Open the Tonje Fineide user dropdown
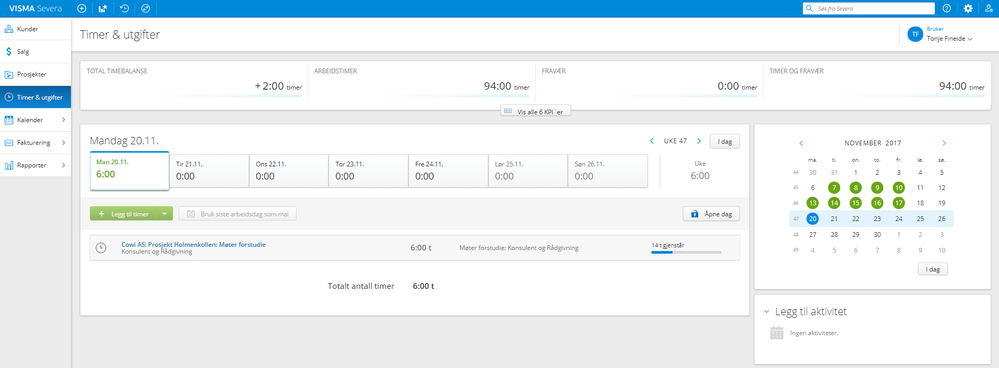 click(949, 39)
